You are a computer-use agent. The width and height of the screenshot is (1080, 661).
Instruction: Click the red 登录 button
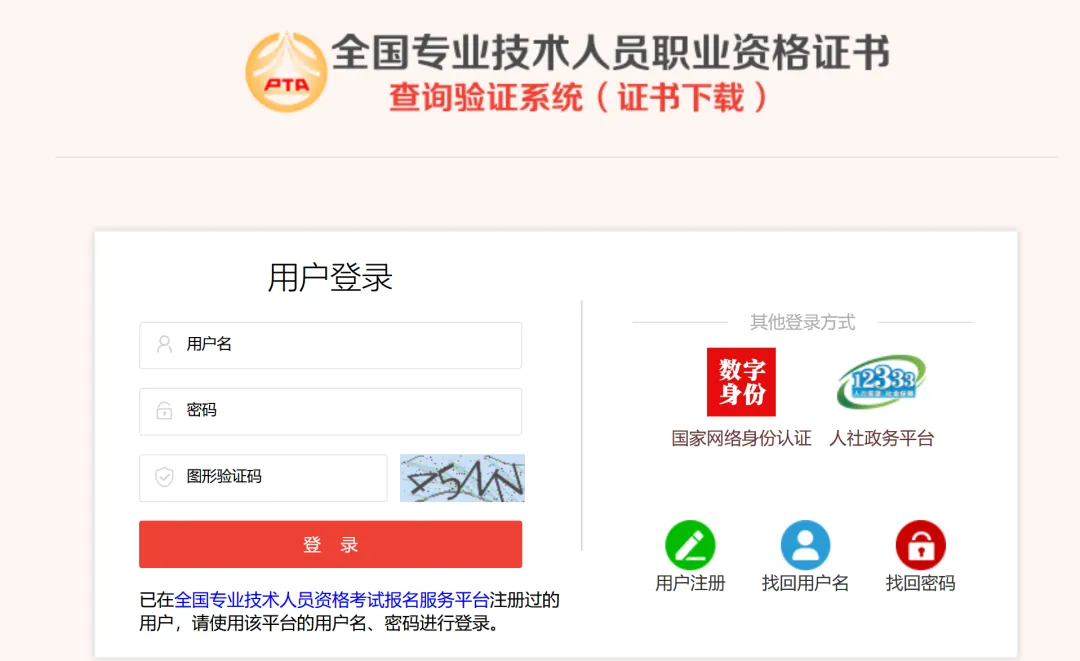coord(331,544)
